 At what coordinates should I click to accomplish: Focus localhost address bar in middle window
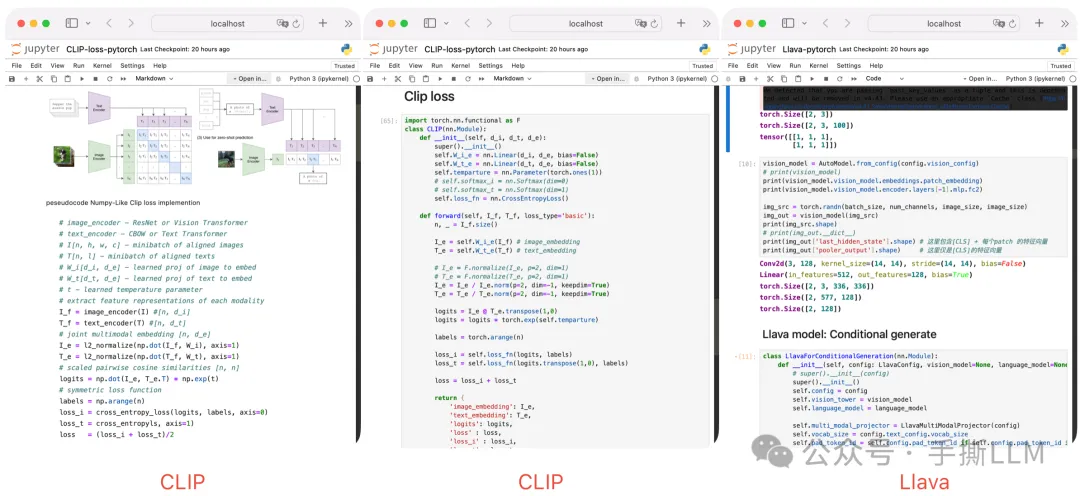coord(585,23)
